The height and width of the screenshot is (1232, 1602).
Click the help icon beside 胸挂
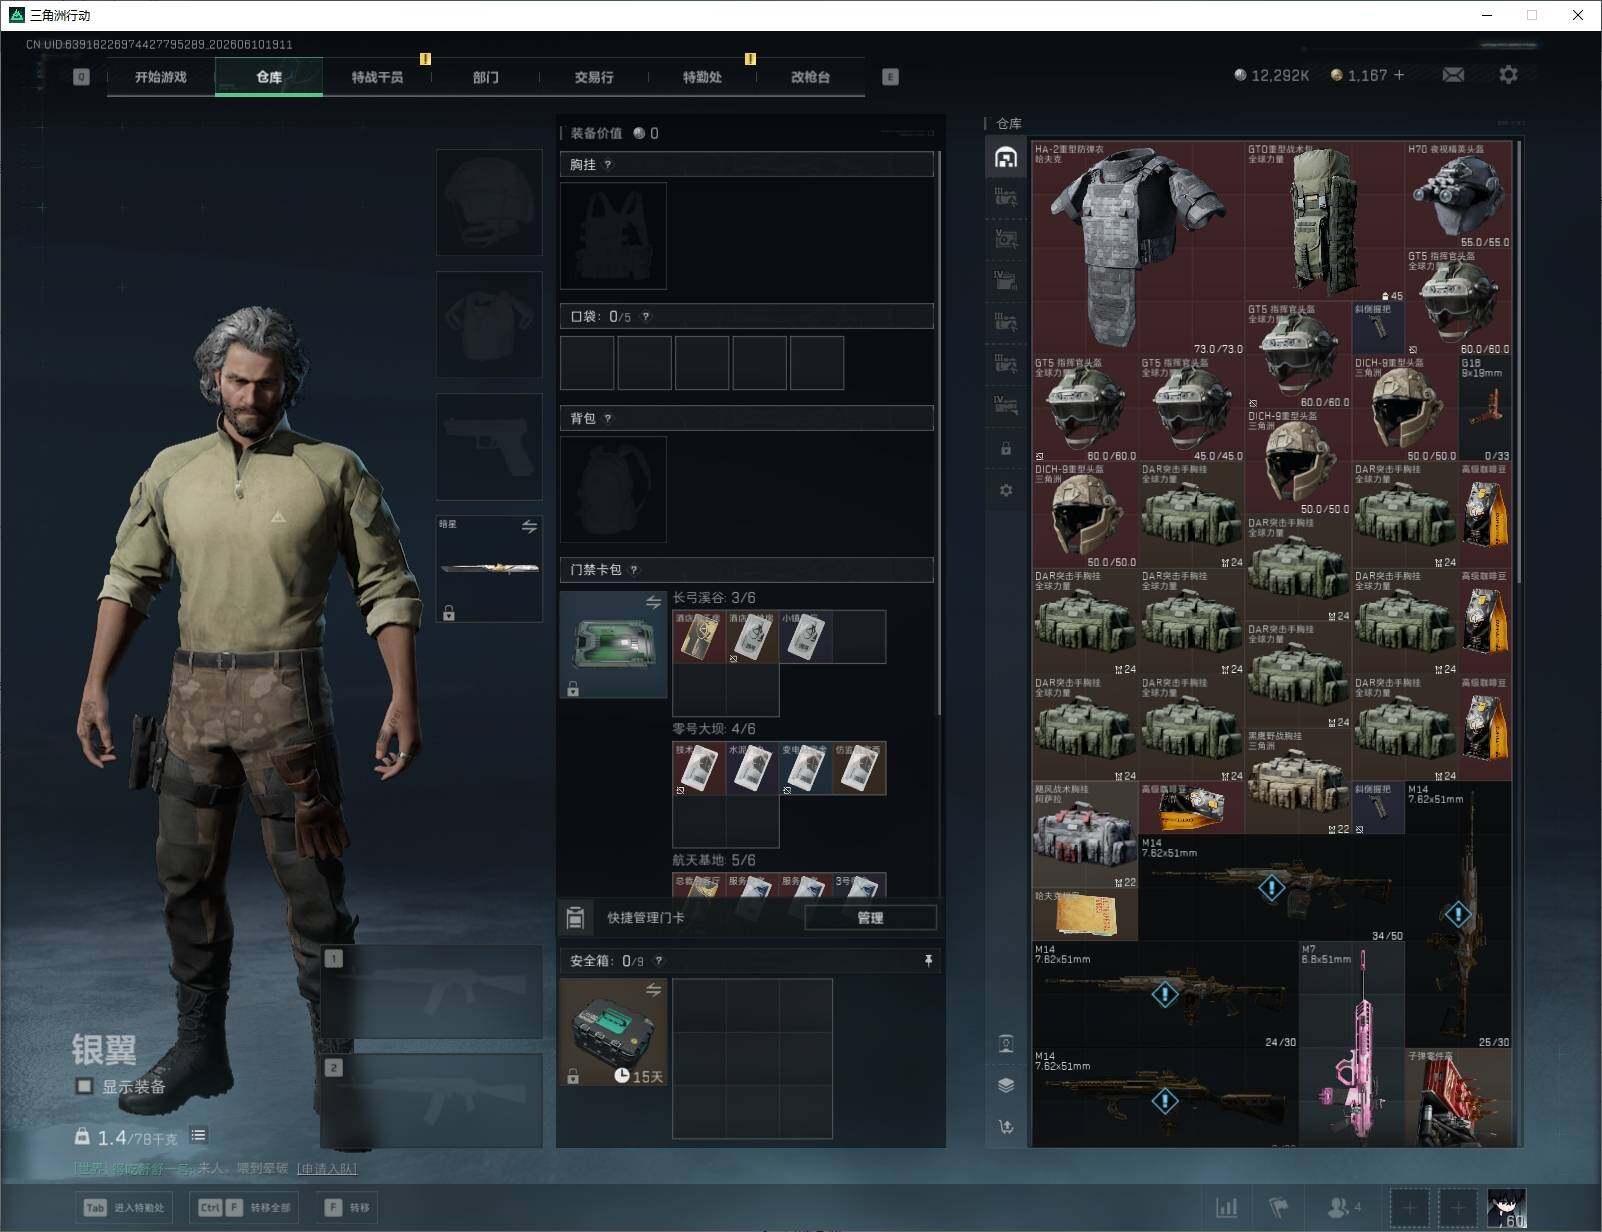(608, 164)
